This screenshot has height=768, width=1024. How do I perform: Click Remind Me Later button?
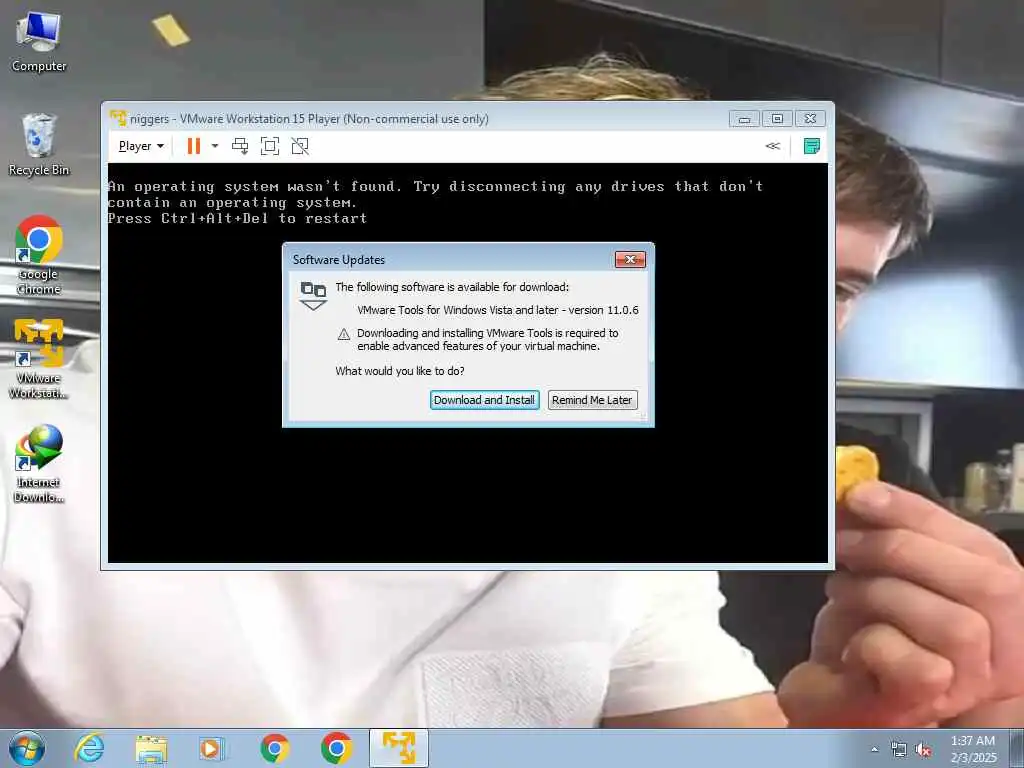click(592, 400)
